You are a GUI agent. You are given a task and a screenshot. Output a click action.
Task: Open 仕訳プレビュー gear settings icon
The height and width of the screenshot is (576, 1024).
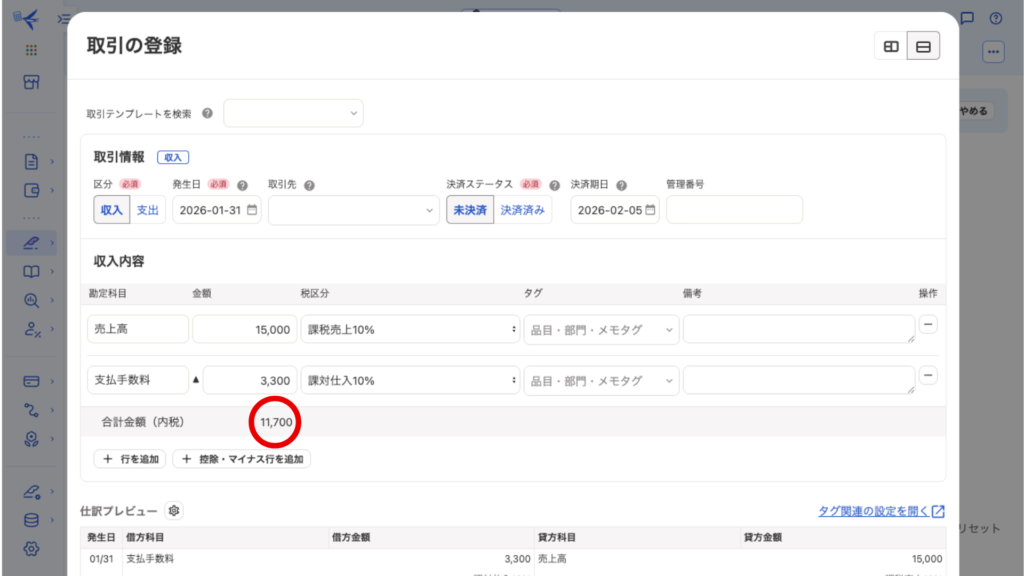point(174,511)
